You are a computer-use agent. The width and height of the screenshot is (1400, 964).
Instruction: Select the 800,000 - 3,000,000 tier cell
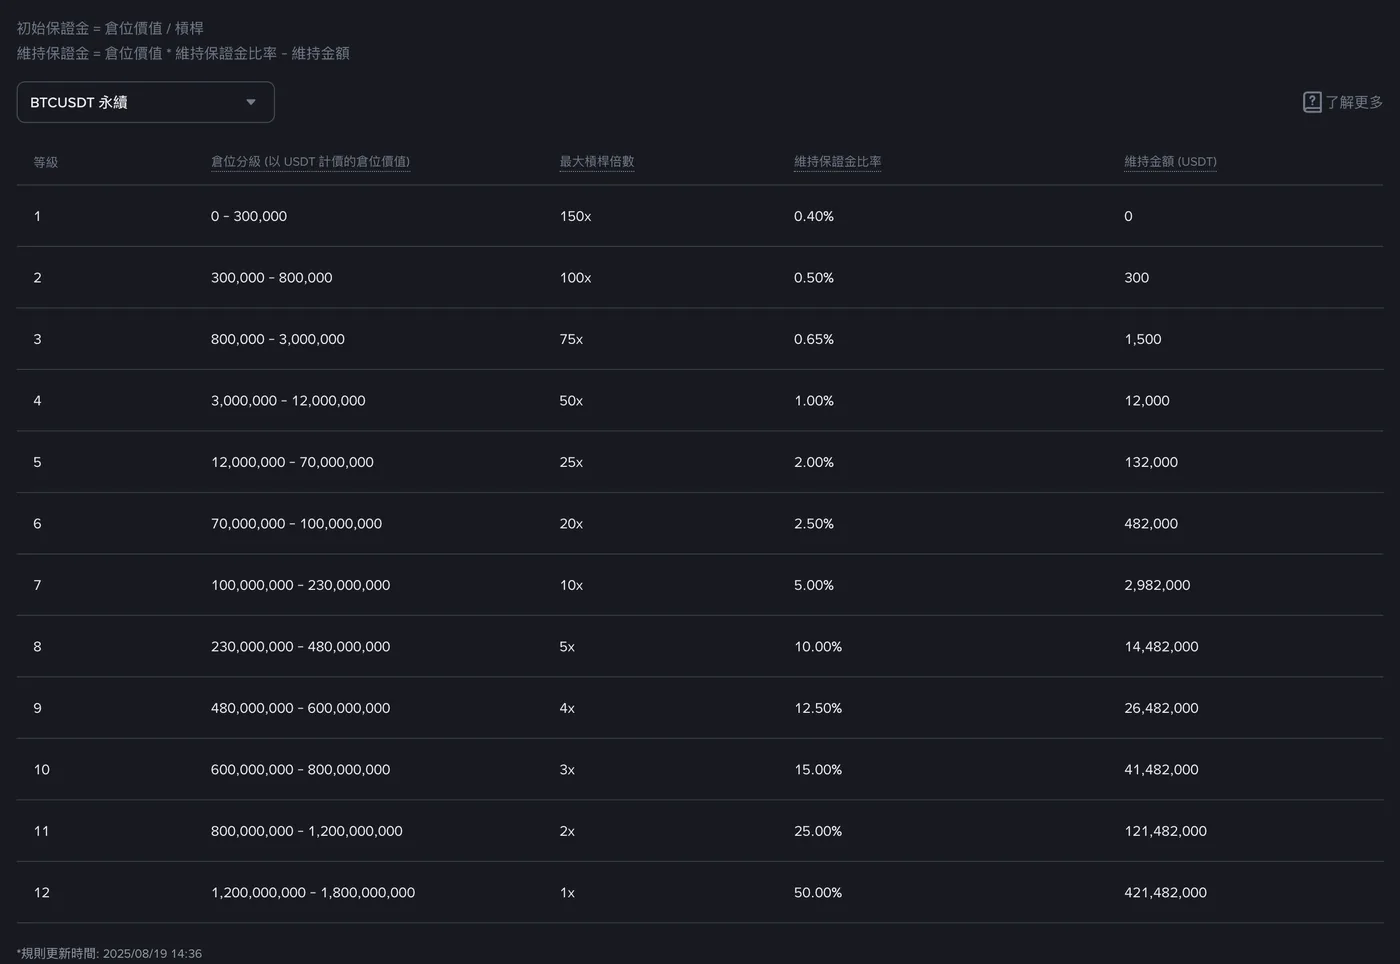click(278, 339)
